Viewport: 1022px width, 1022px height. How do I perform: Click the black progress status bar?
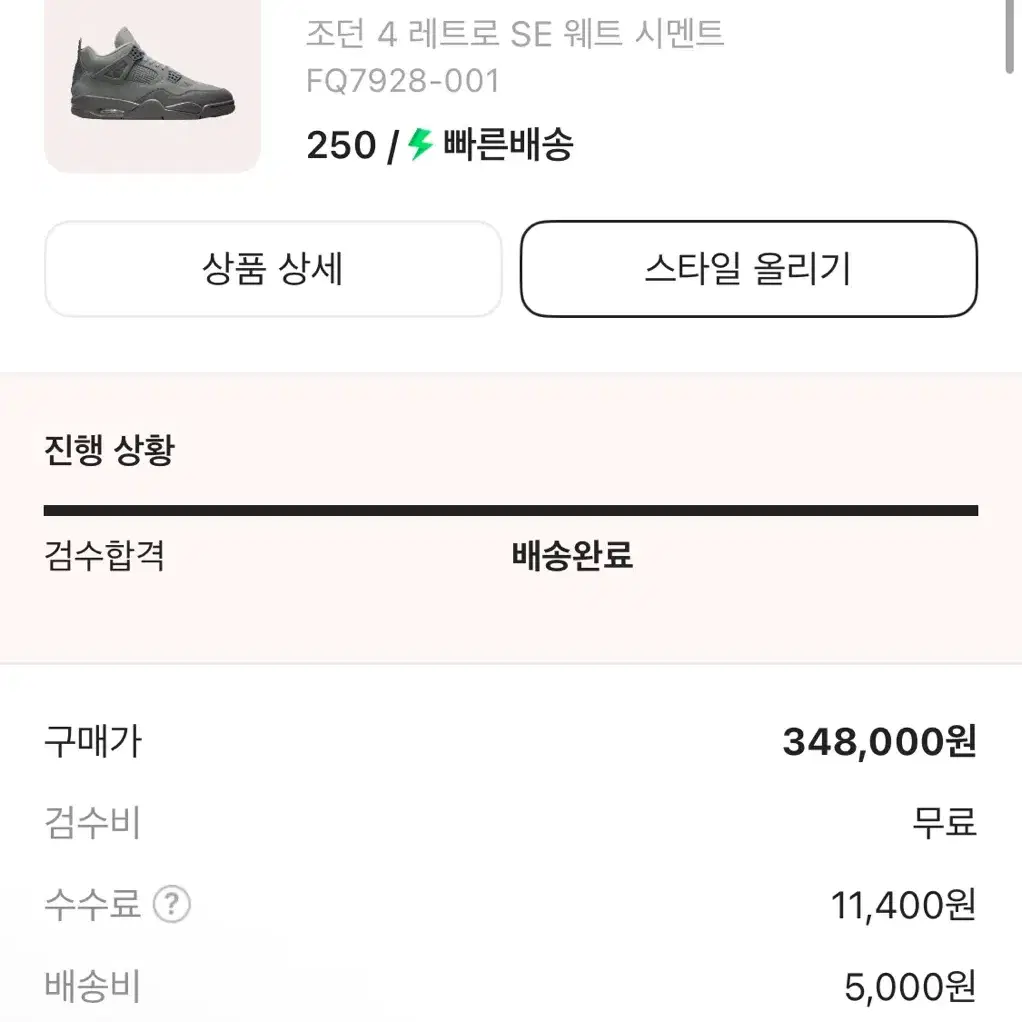click(x=511, y=510)
